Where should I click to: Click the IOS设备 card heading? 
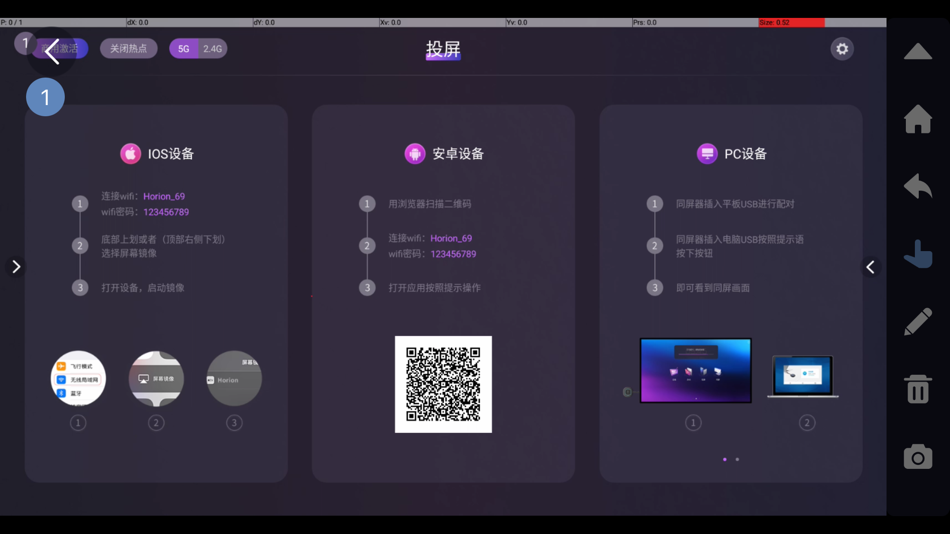[x=171, y=154]
